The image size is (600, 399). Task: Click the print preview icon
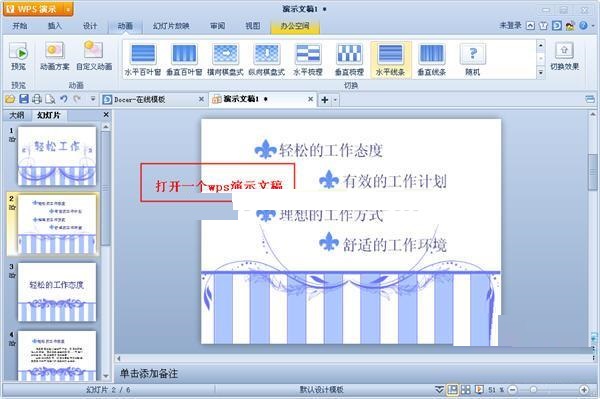(x=50, y=99)
